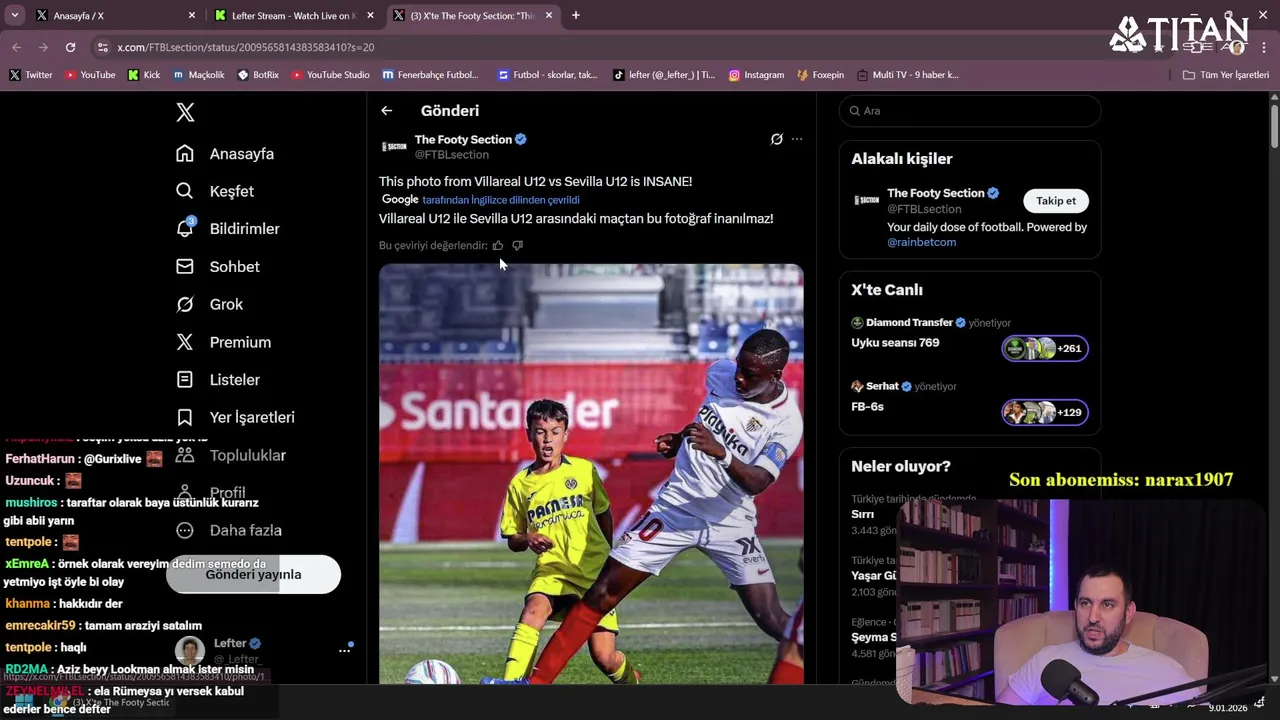Open the post's three-dot more menu
The height and width of the screenshot is (720, 1280).
[797, 139]
